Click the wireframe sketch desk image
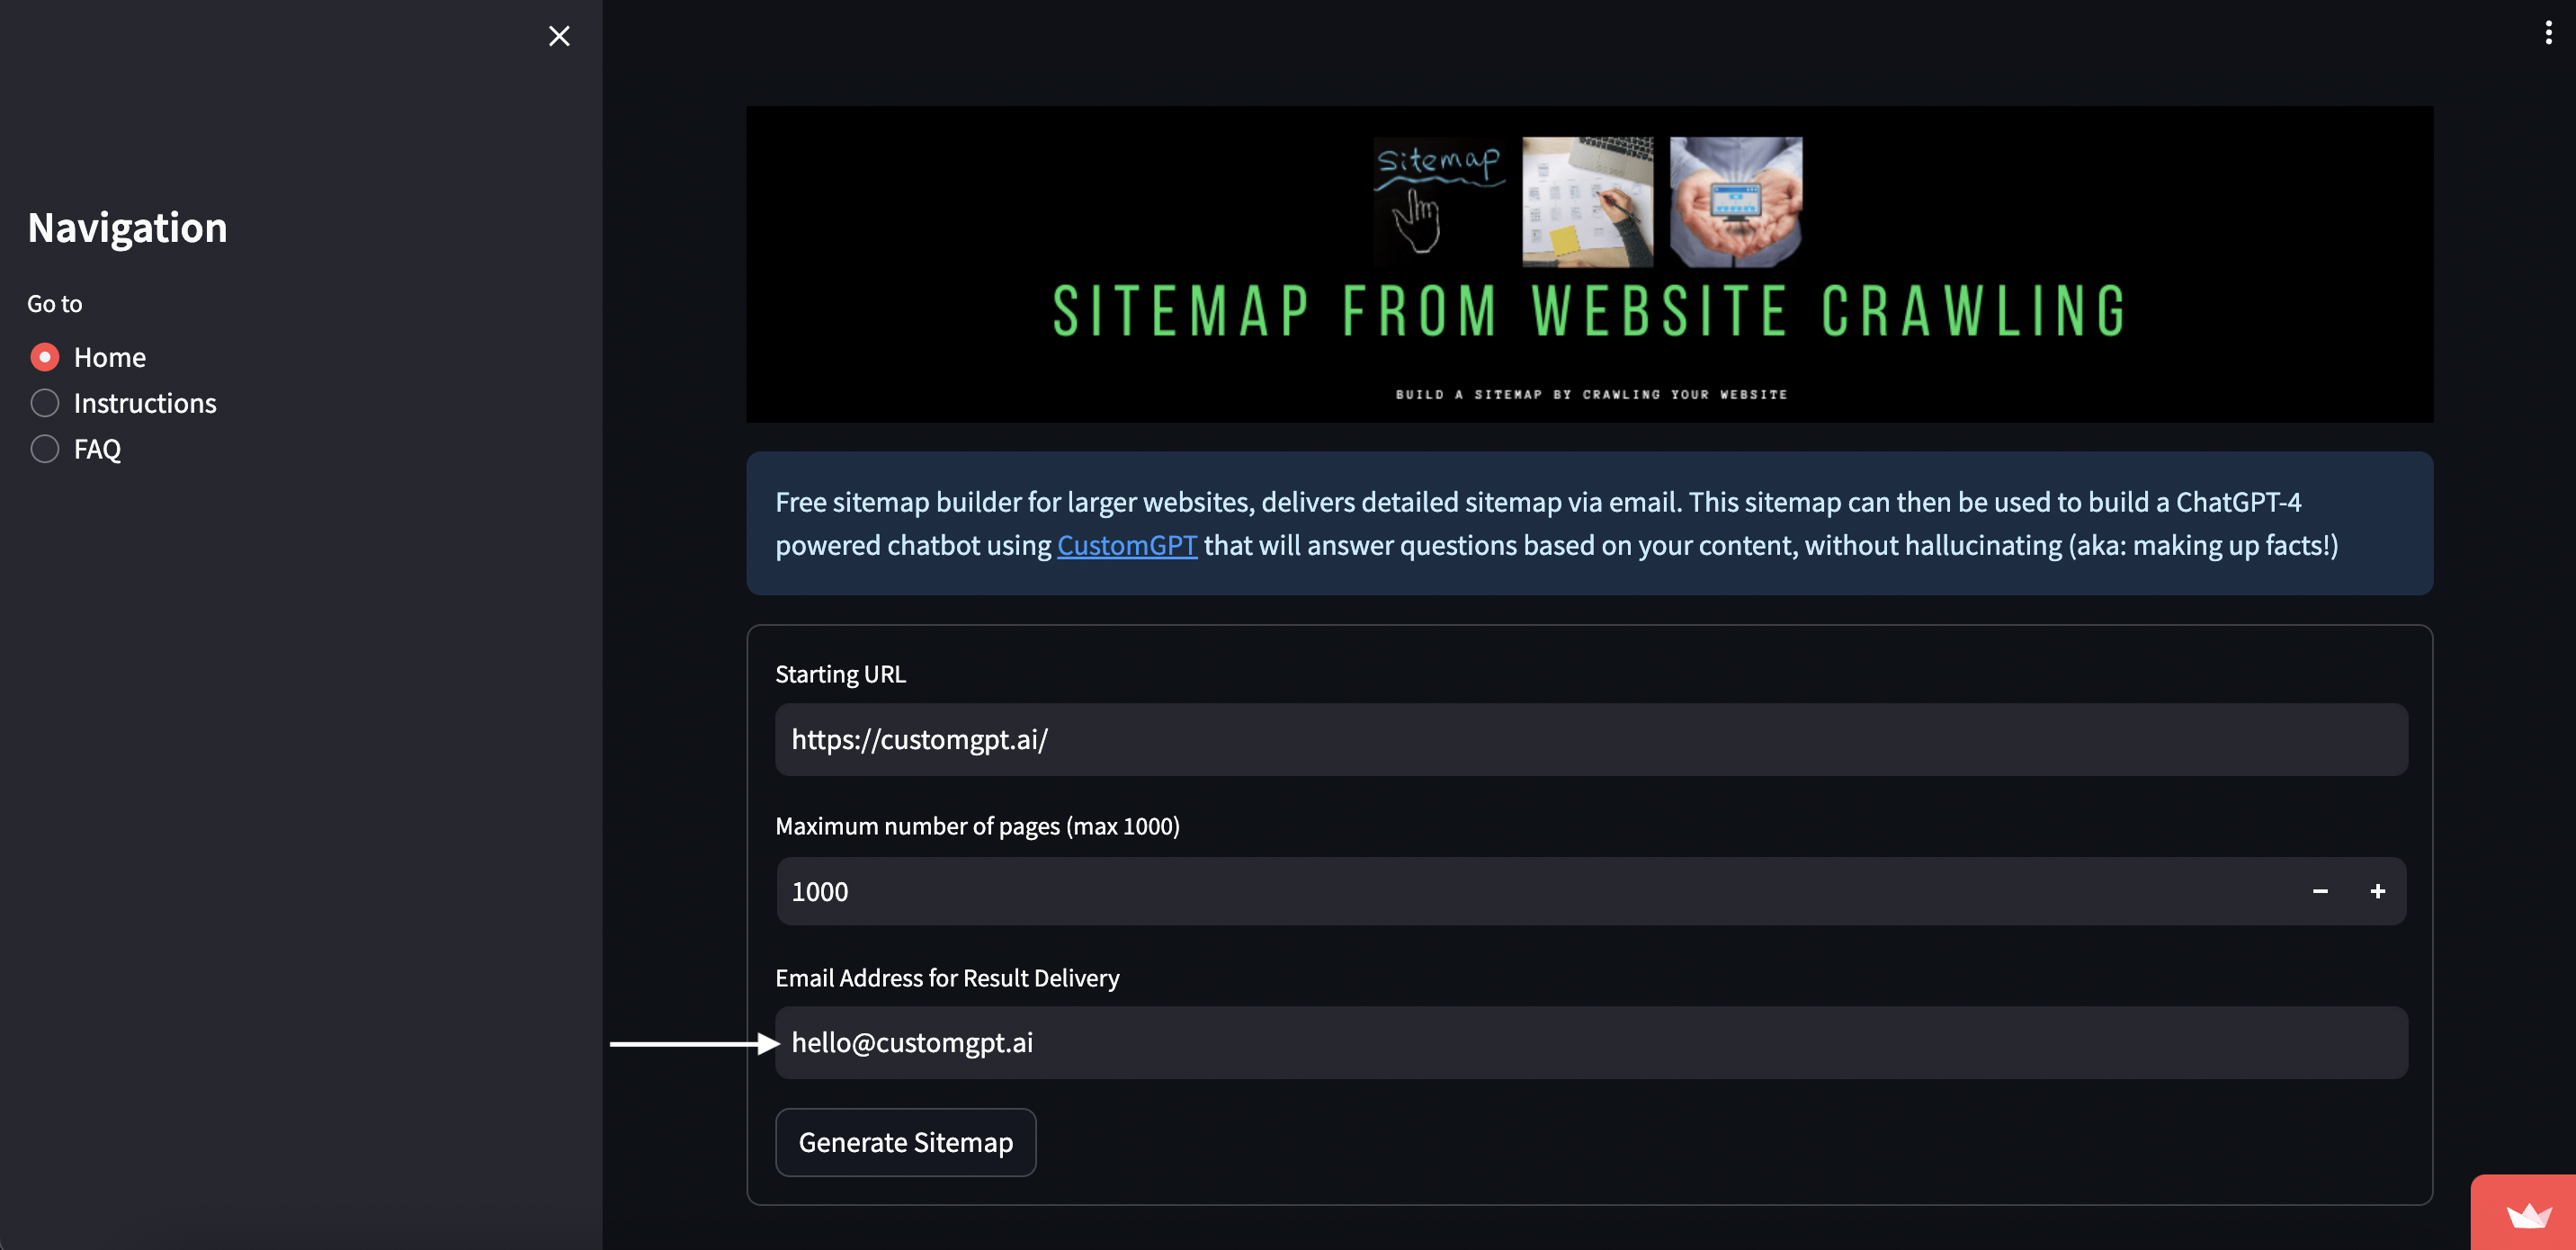Screen dimensions: 2576x1250 (x=1587, y=201)
